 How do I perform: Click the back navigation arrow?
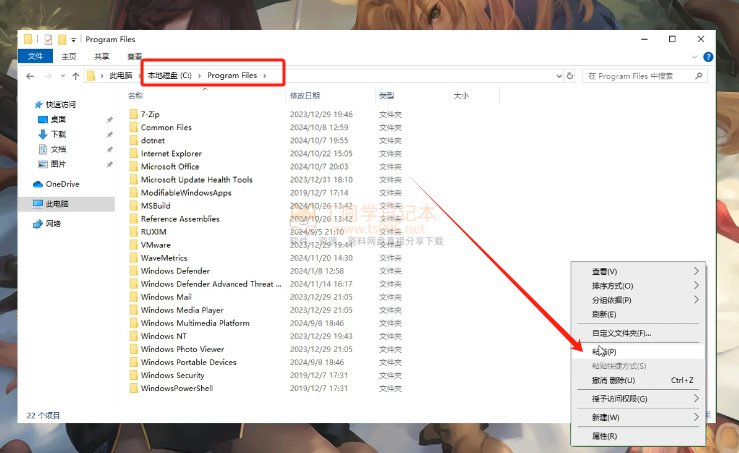click(30, 76)
